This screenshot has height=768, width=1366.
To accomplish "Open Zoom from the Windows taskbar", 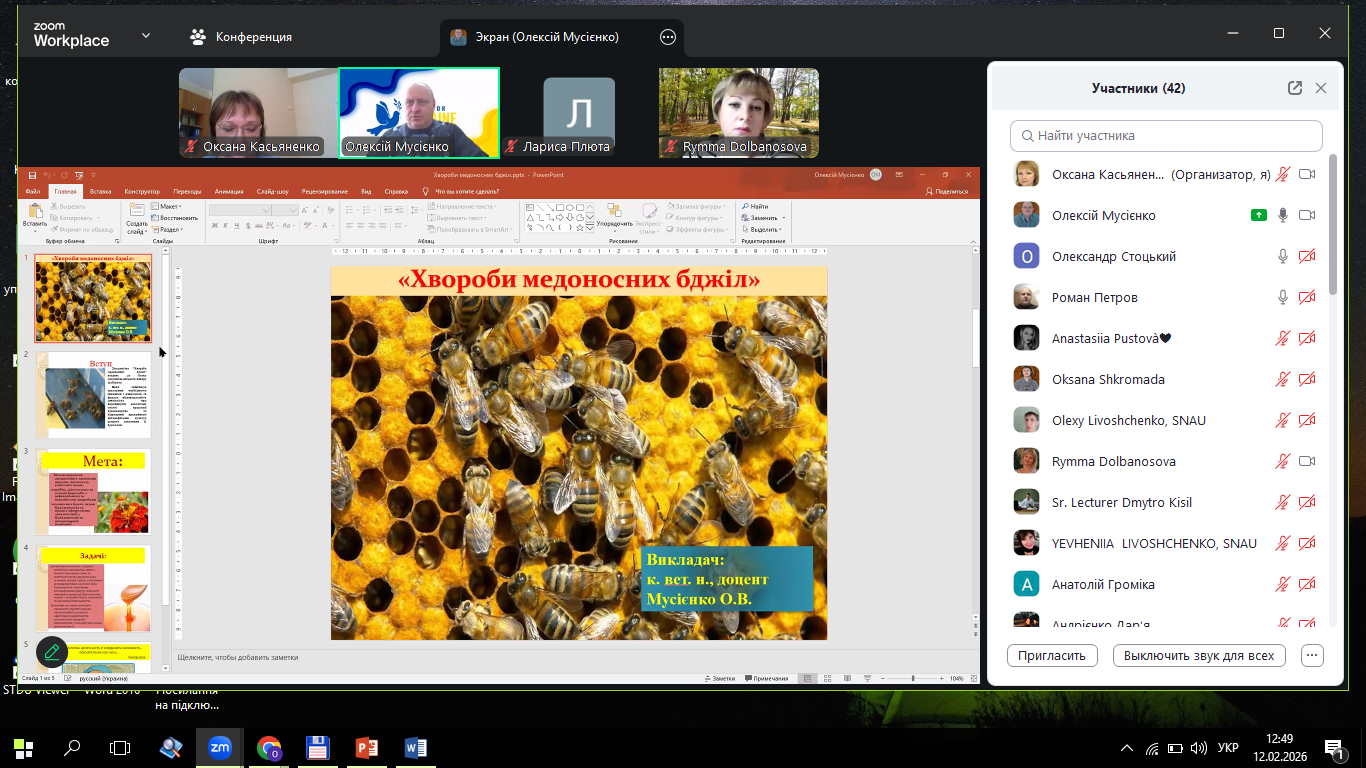I will point(219,747).
